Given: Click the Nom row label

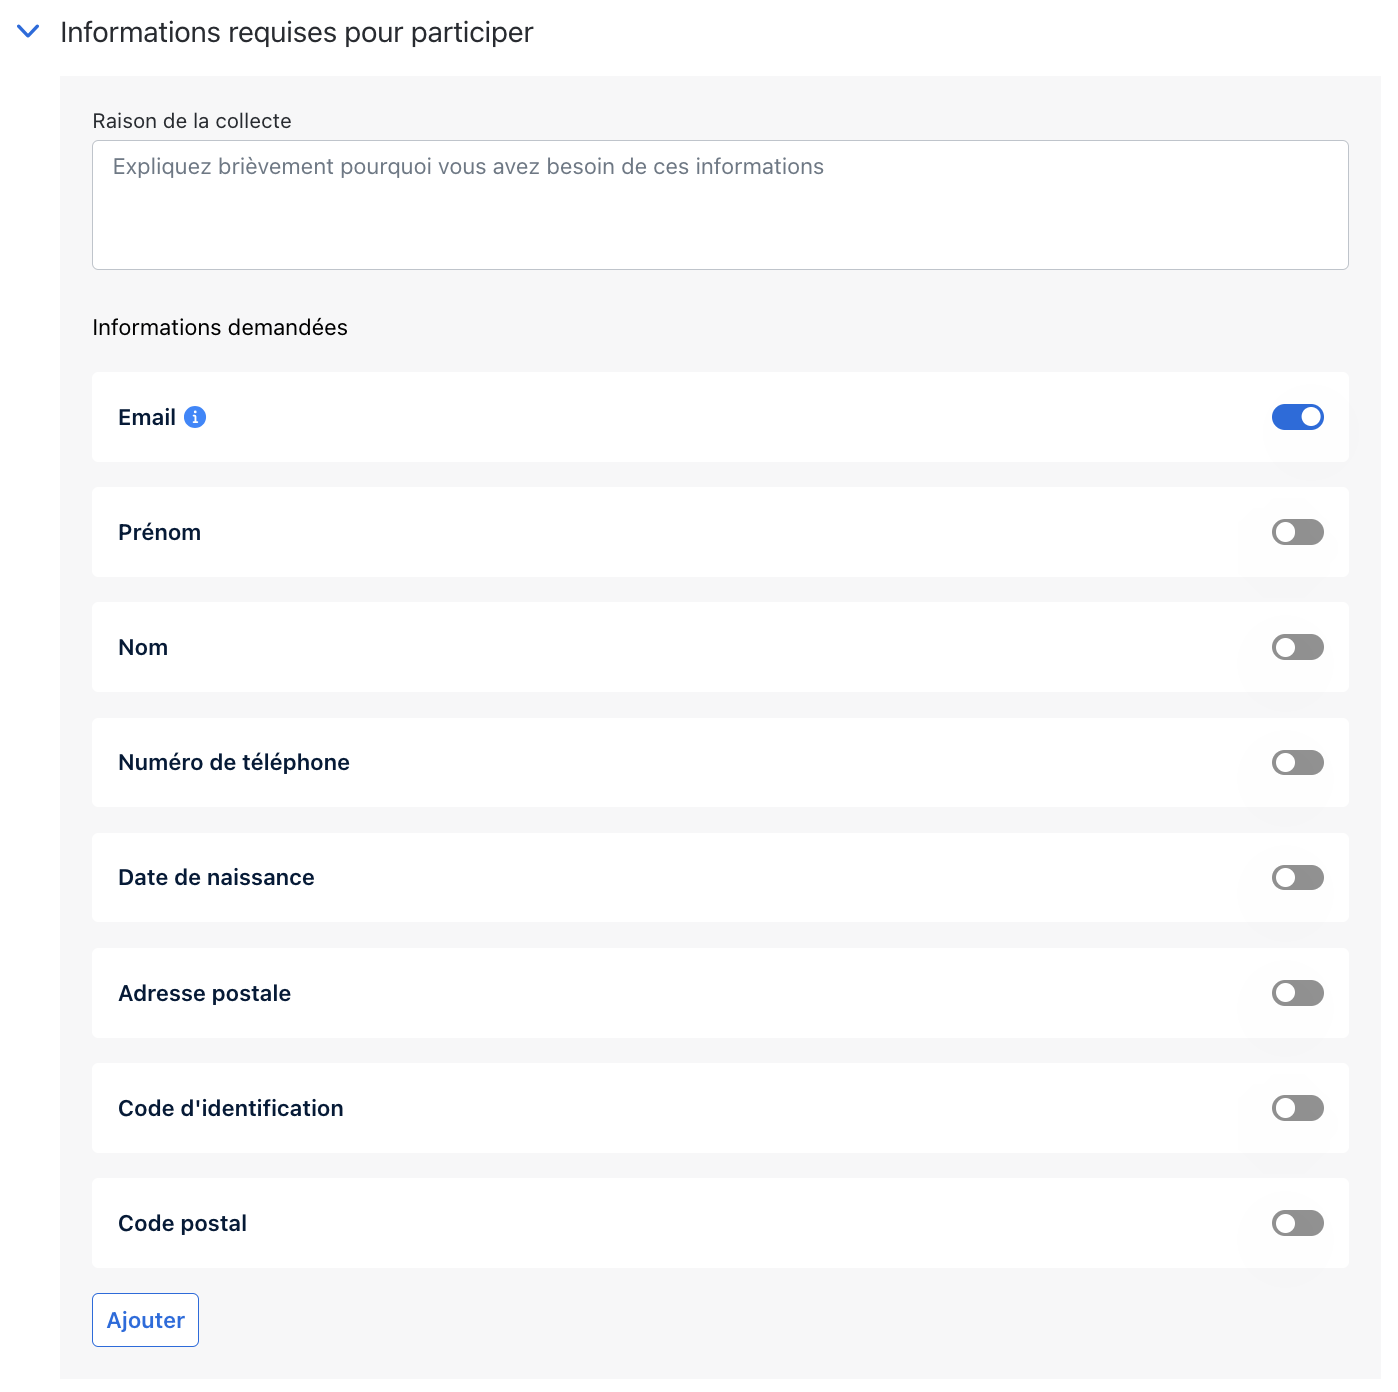Looking at the screenshot, I should click(x=143, y=647).
